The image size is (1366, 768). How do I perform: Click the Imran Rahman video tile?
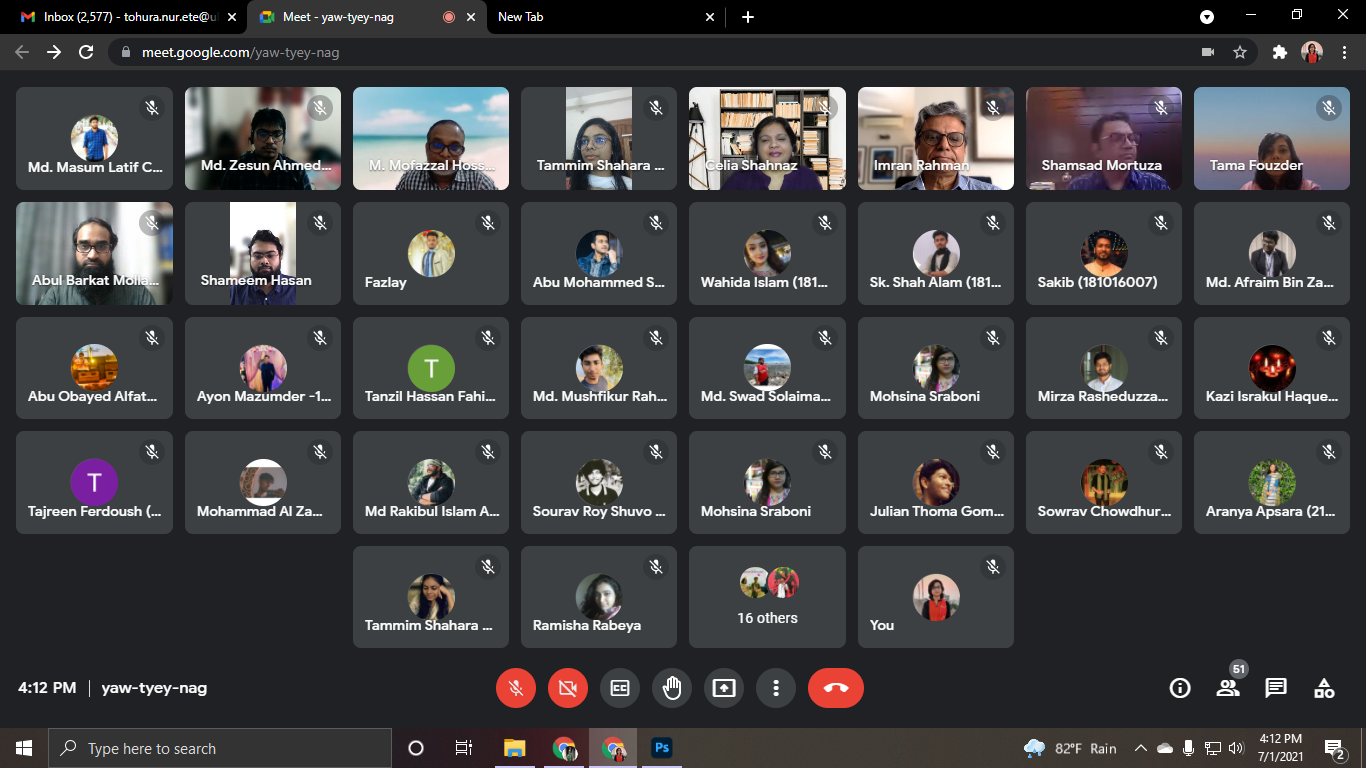tap(935, 138)
